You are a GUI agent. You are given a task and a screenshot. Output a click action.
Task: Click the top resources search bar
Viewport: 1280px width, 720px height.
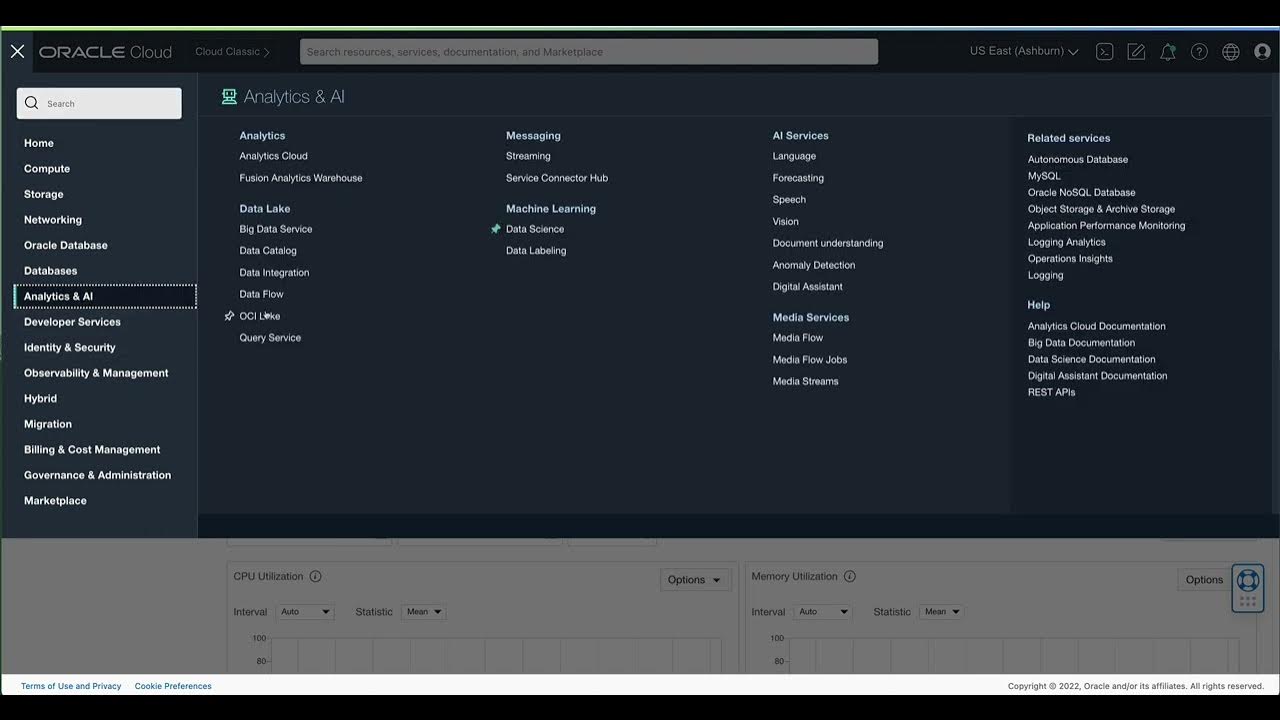click(x=589, y=52)
